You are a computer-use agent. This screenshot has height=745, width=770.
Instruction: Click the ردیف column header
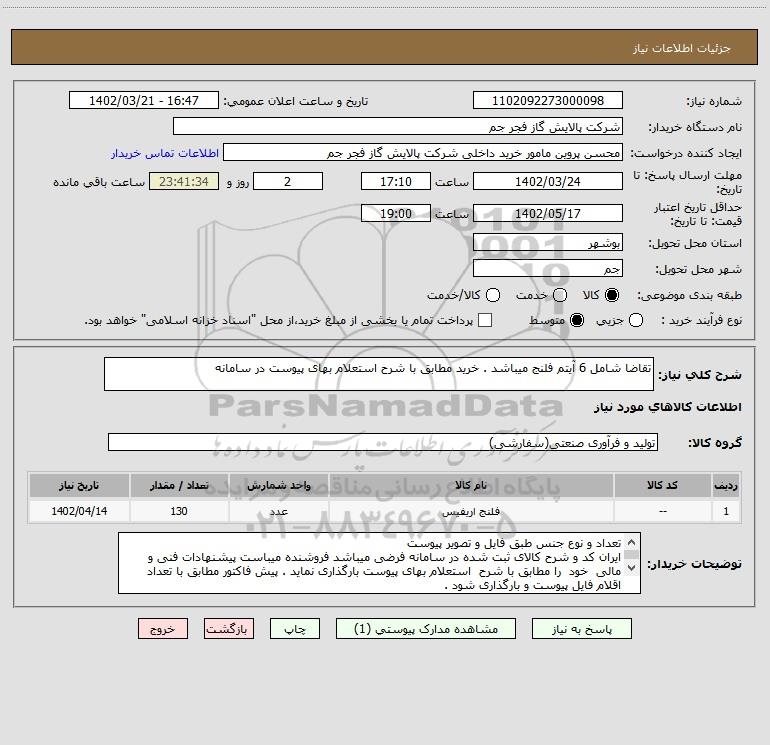pyautogui.click(x=726, y=485)
